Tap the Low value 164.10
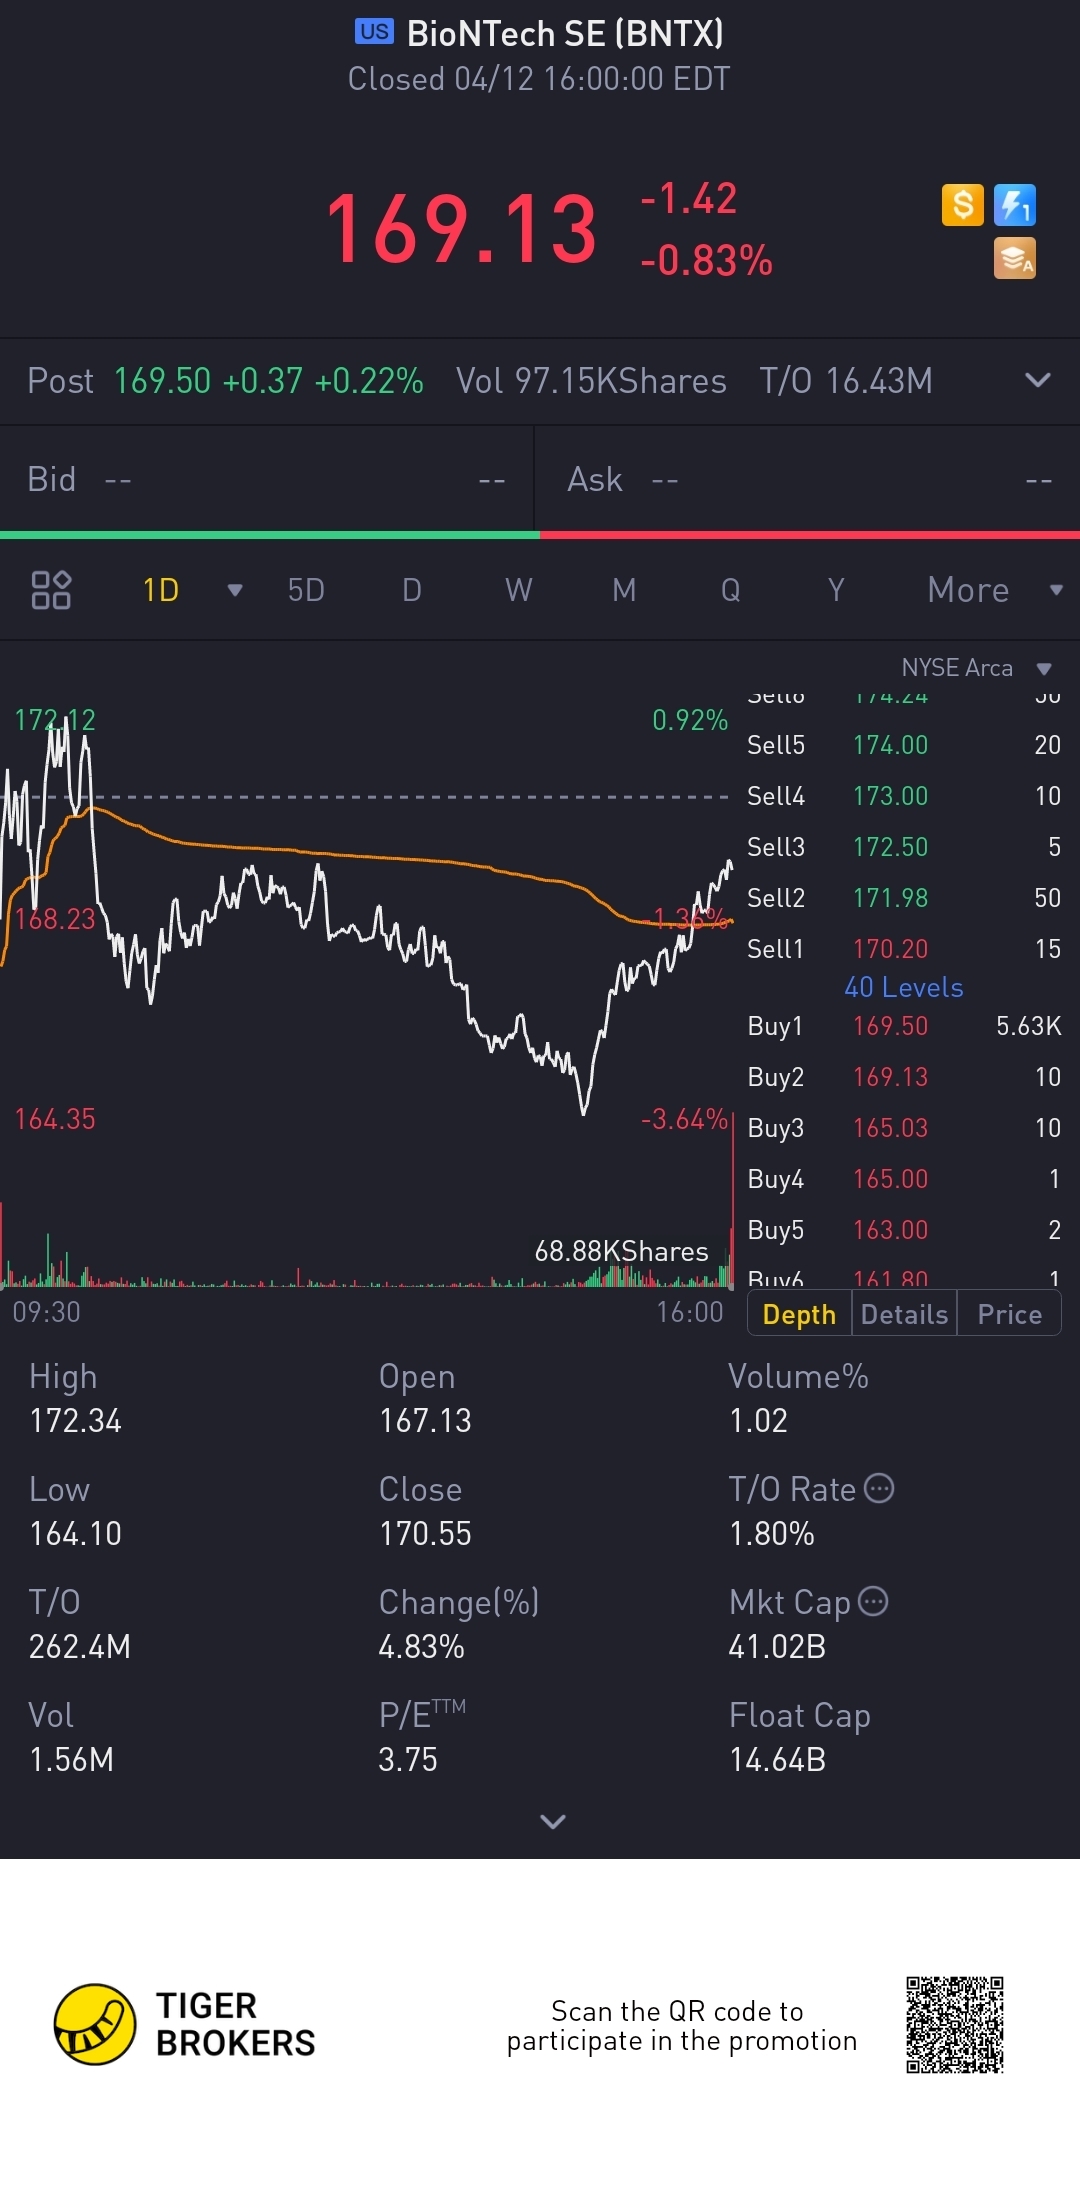The image size is (1080, 2191). pyautogui.click(x=75, y=1533)
